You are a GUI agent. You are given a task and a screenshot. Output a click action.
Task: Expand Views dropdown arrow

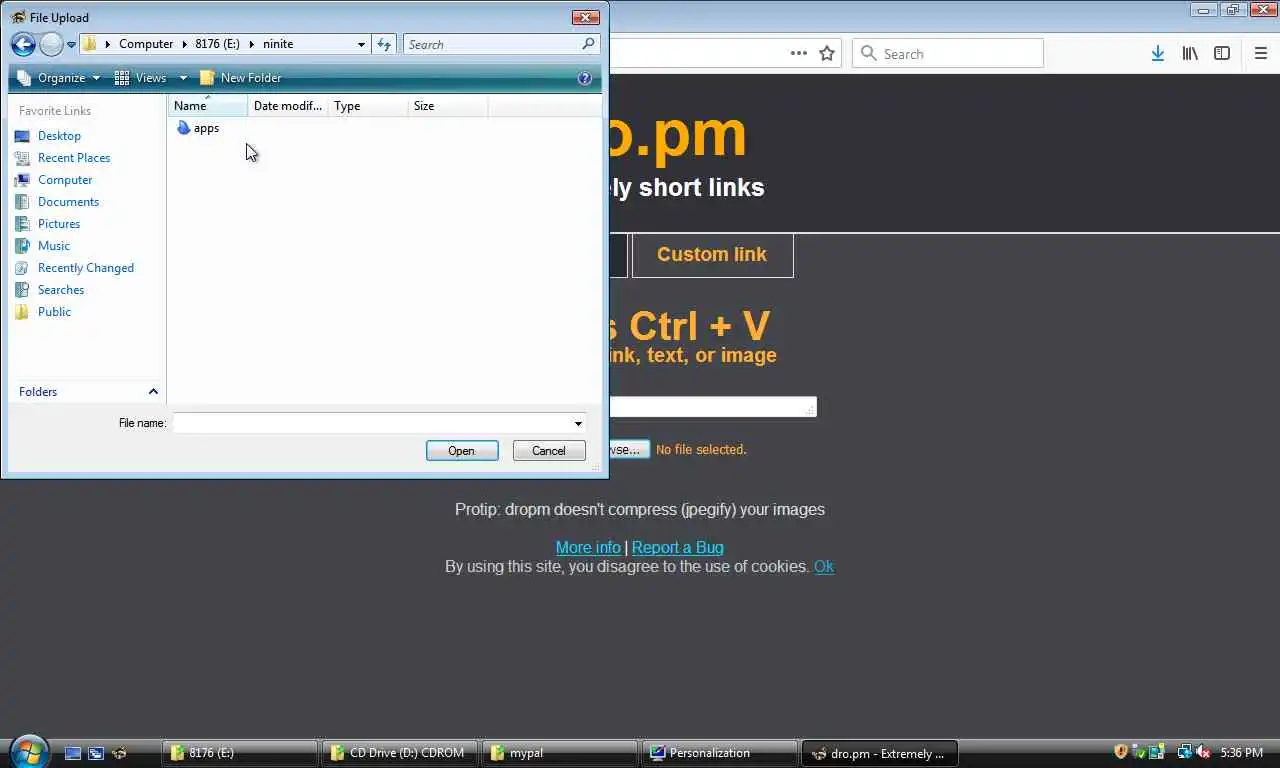click(183, 78)
